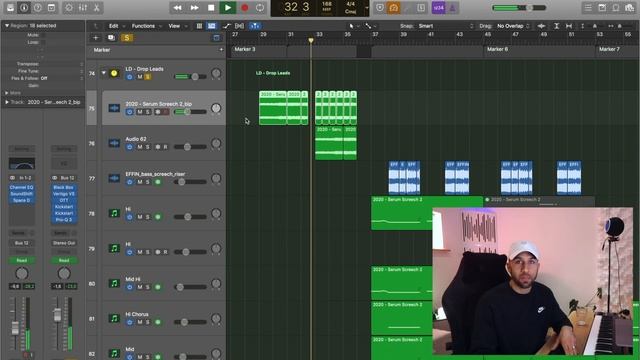Open the Snap Smart dropdown

click(446, 26)
